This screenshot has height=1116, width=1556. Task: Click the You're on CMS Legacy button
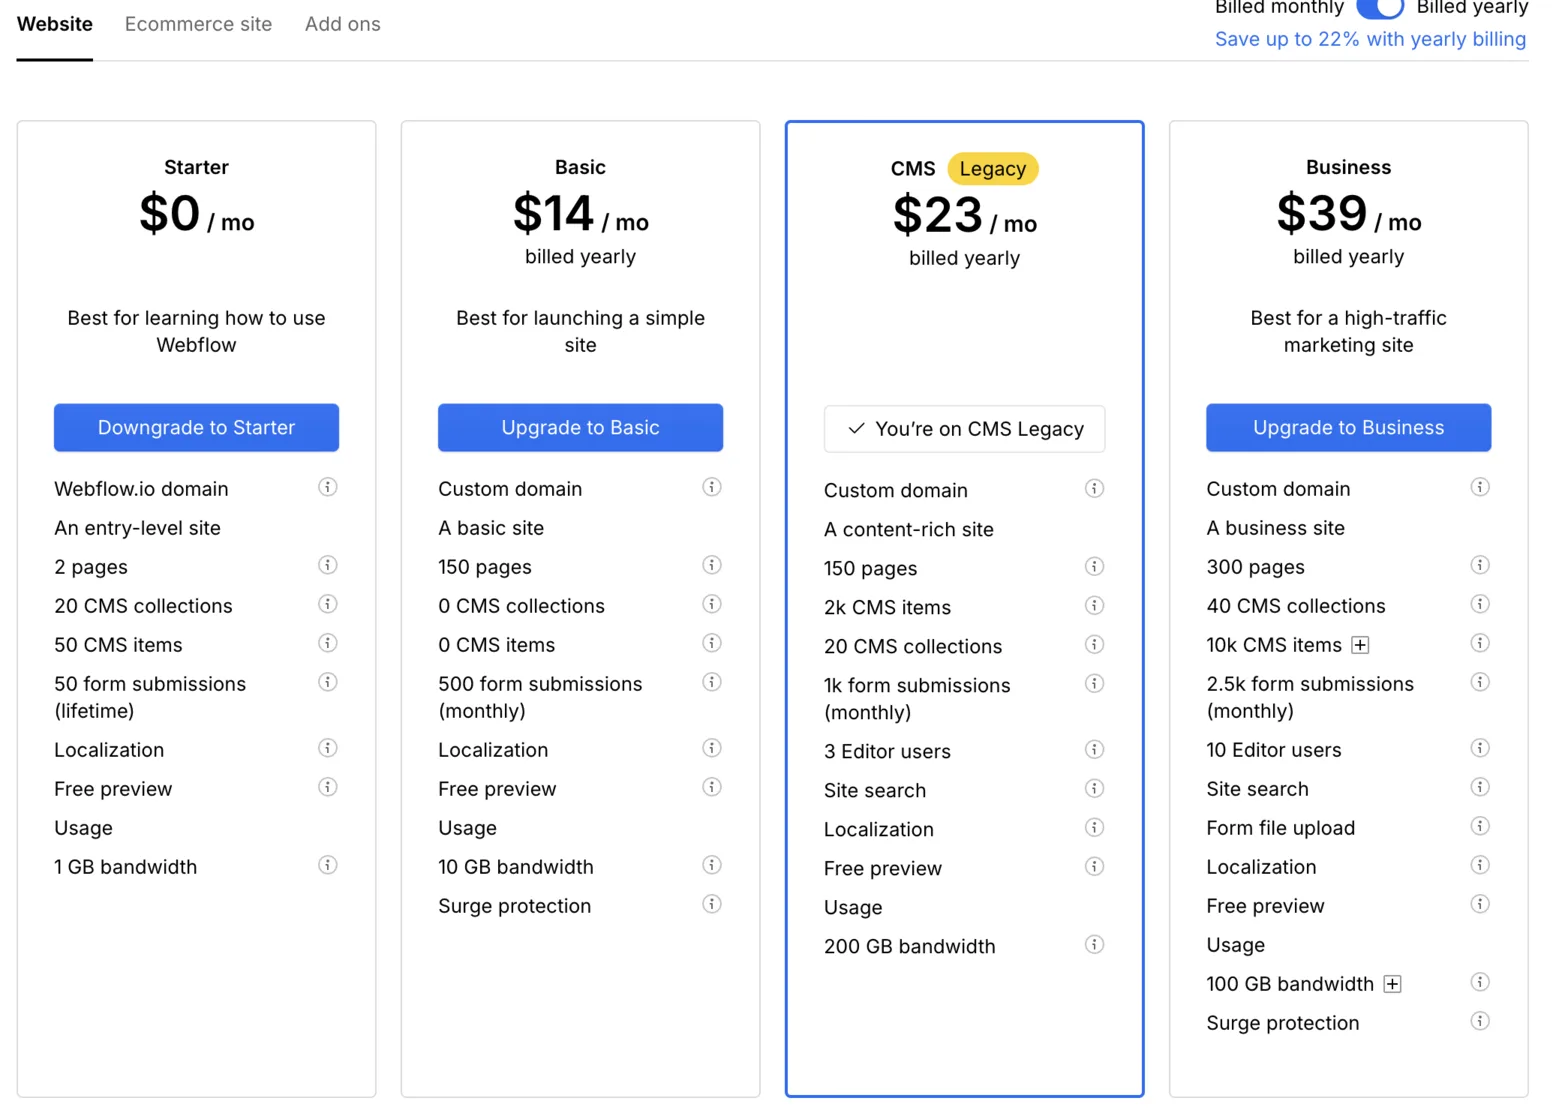(964, 429)
